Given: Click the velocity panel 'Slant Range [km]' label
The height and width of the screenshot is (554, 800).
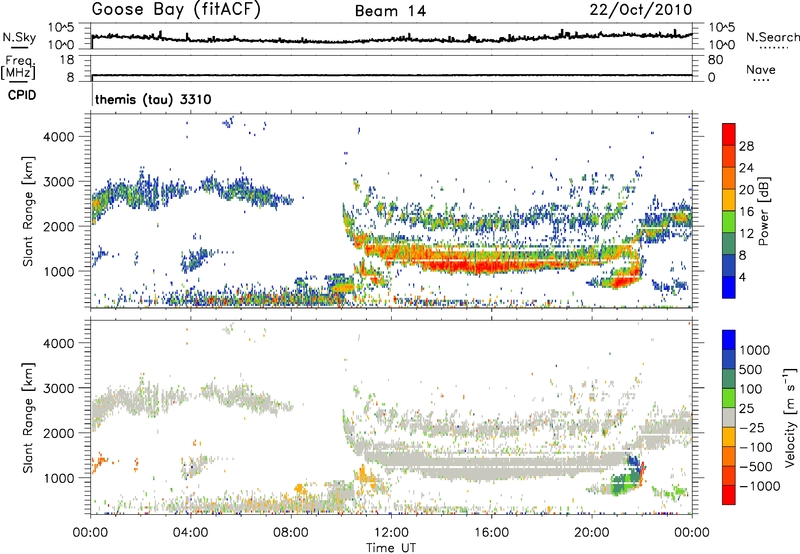Looking at the screenshot, I should 28,417.
